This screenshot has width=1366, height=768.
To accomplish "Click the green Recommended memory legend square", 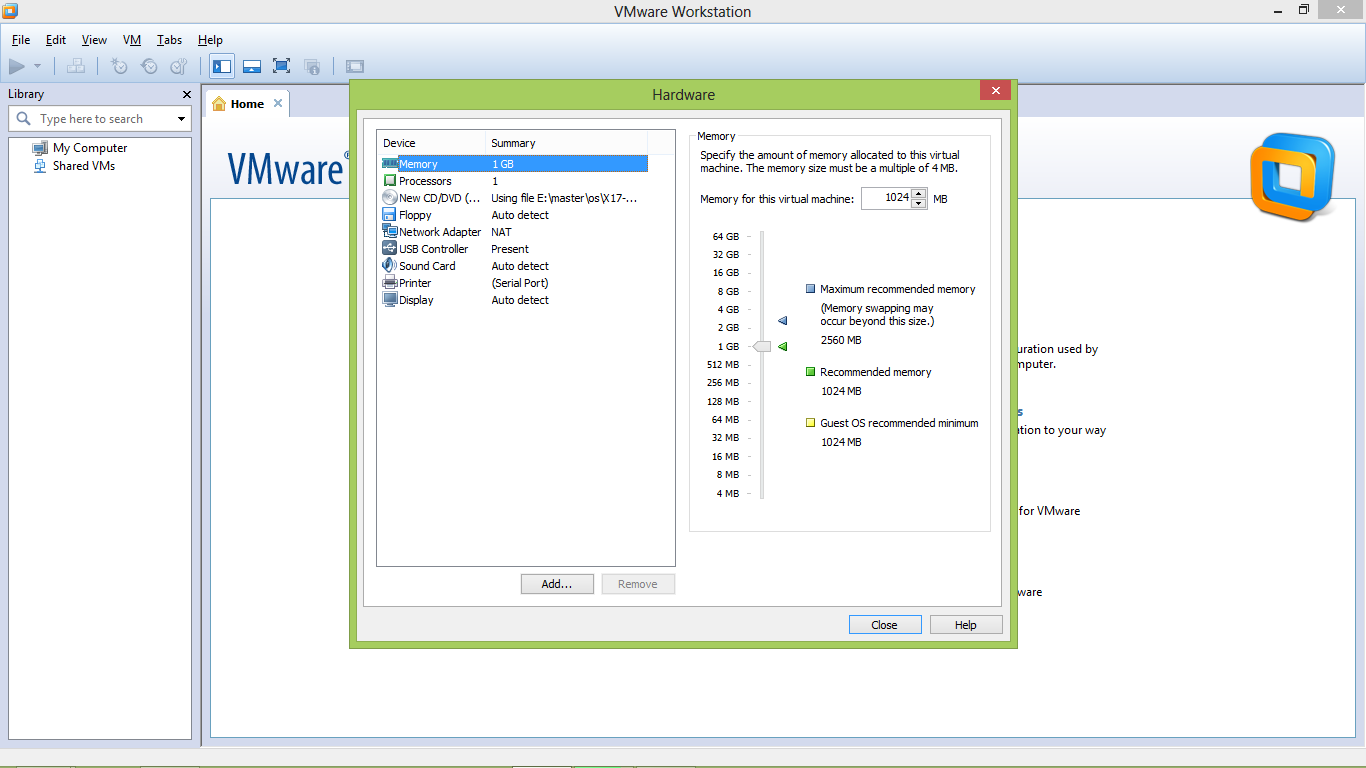I will click(x=810, y=372).
